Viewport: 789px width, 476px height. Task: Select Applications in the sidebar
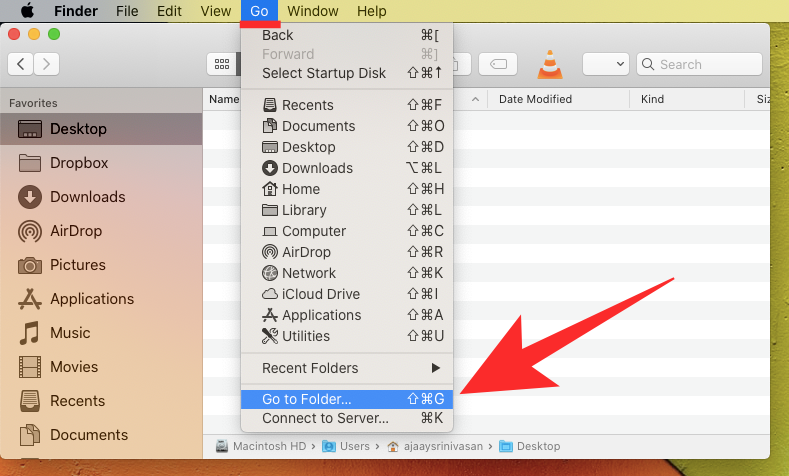(x=91, y=299)
